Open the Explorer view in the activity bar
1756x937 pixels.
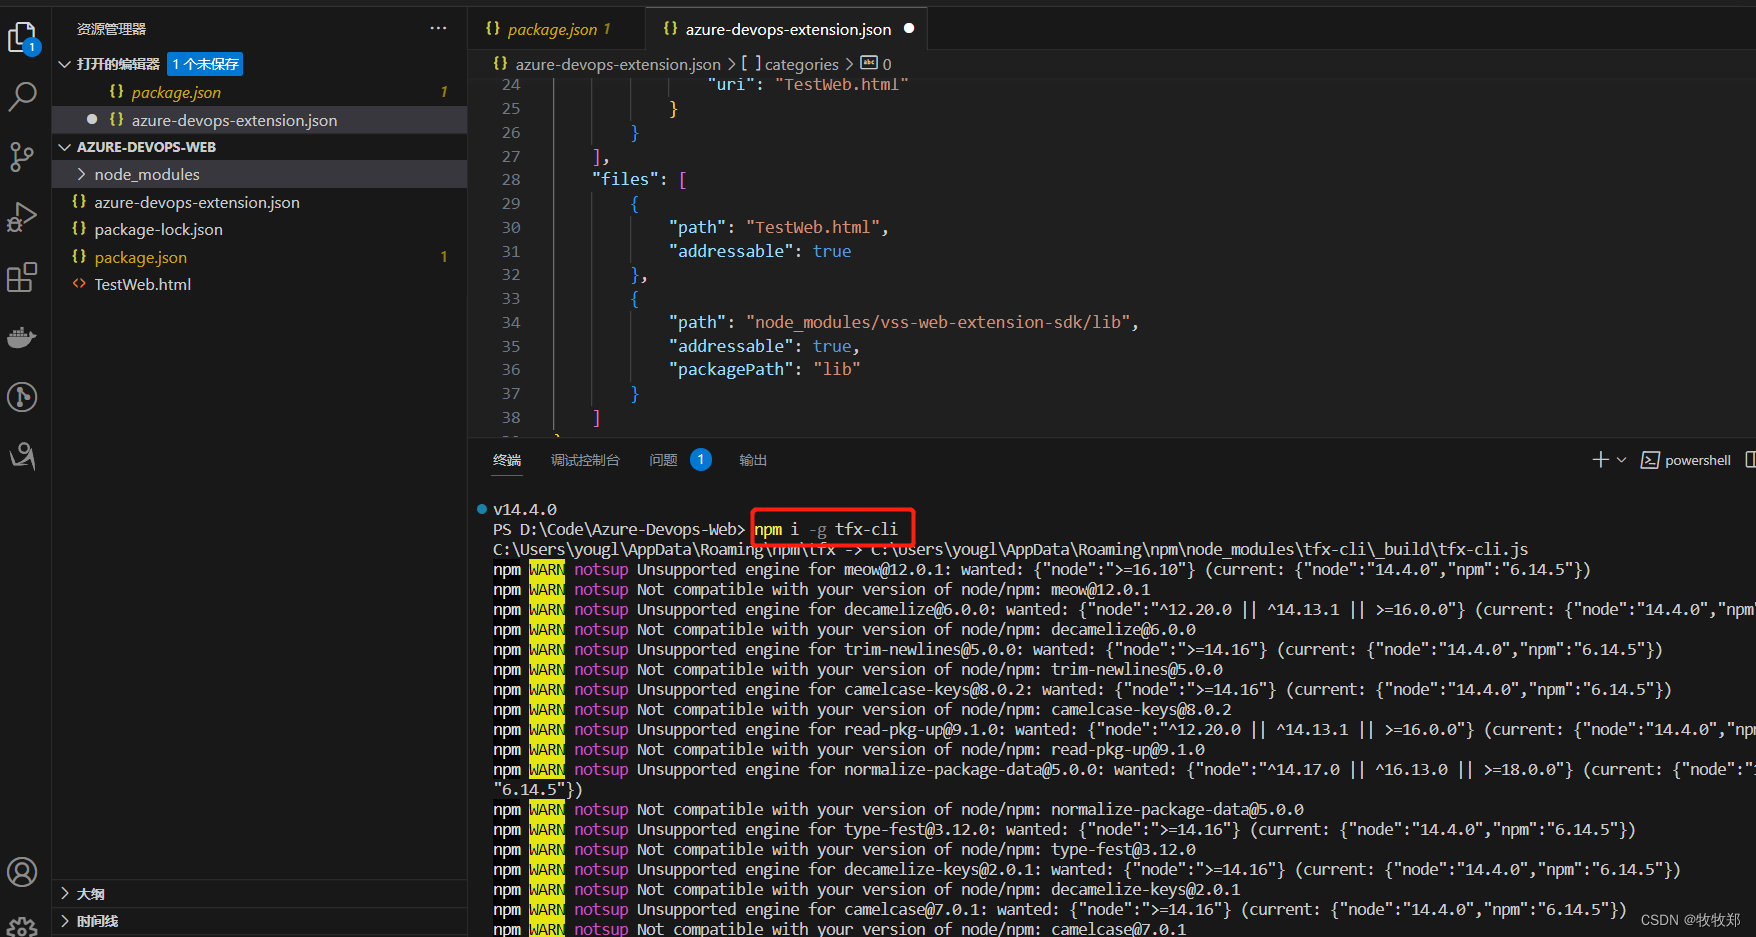coord(22,37)
